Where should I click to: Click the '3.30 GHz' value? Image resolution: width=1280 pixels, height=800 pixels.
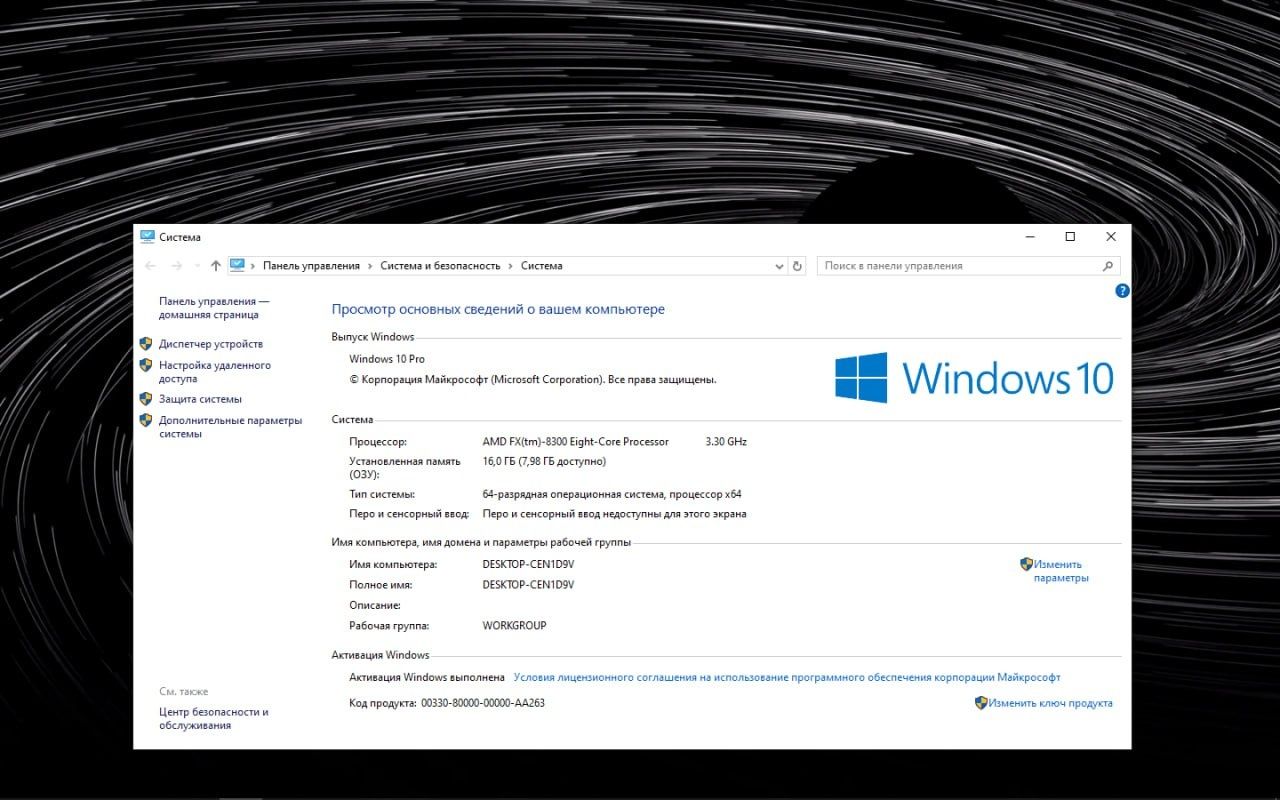726,441
